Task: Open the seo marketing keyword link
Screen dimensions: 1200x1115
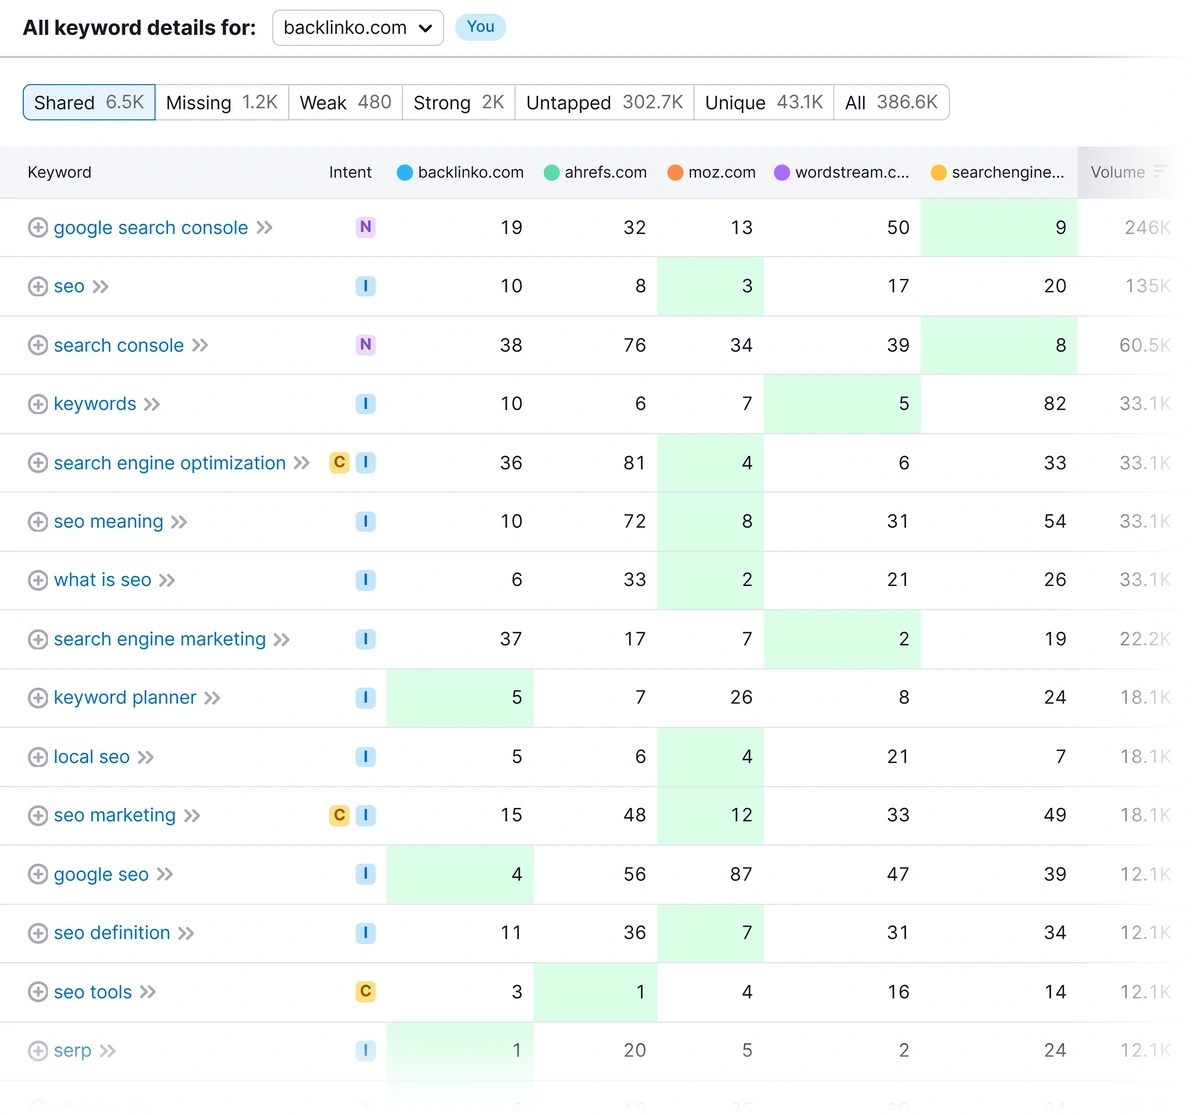Action: pyautogui.click(x=115, y=816)
